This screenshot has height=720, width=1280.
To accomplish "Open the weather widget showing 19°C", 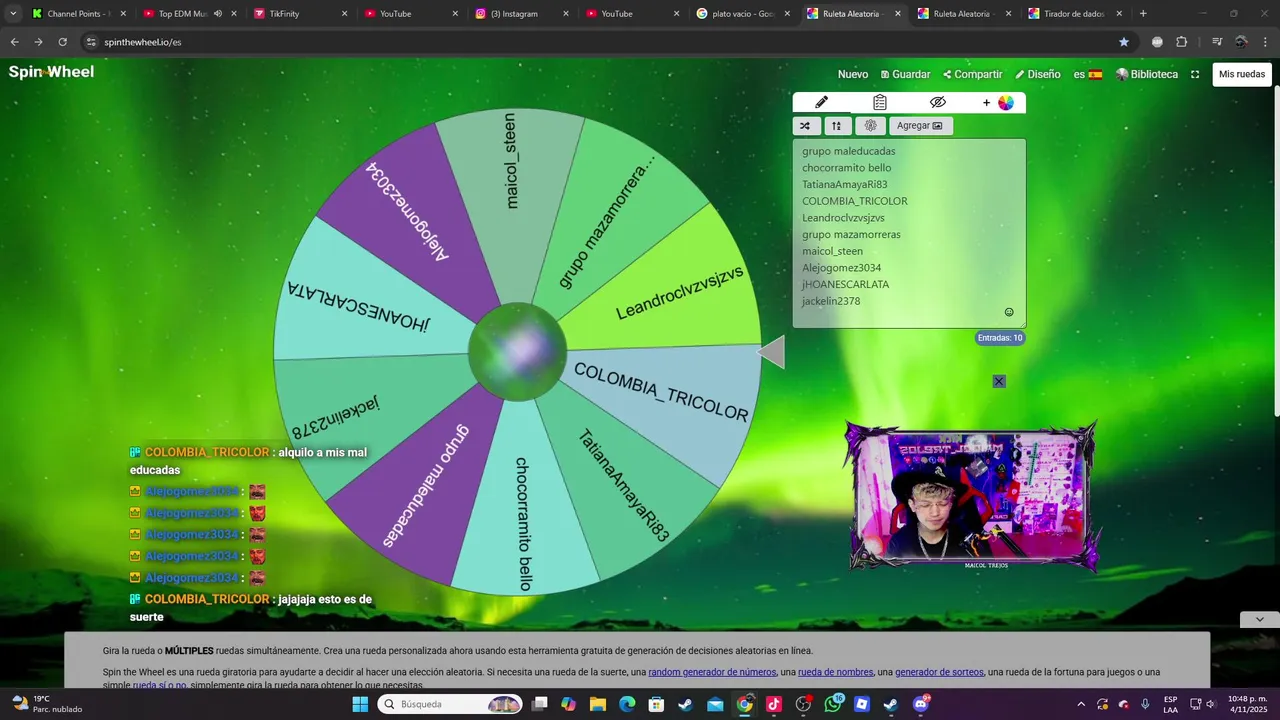I will pos(47,704).
